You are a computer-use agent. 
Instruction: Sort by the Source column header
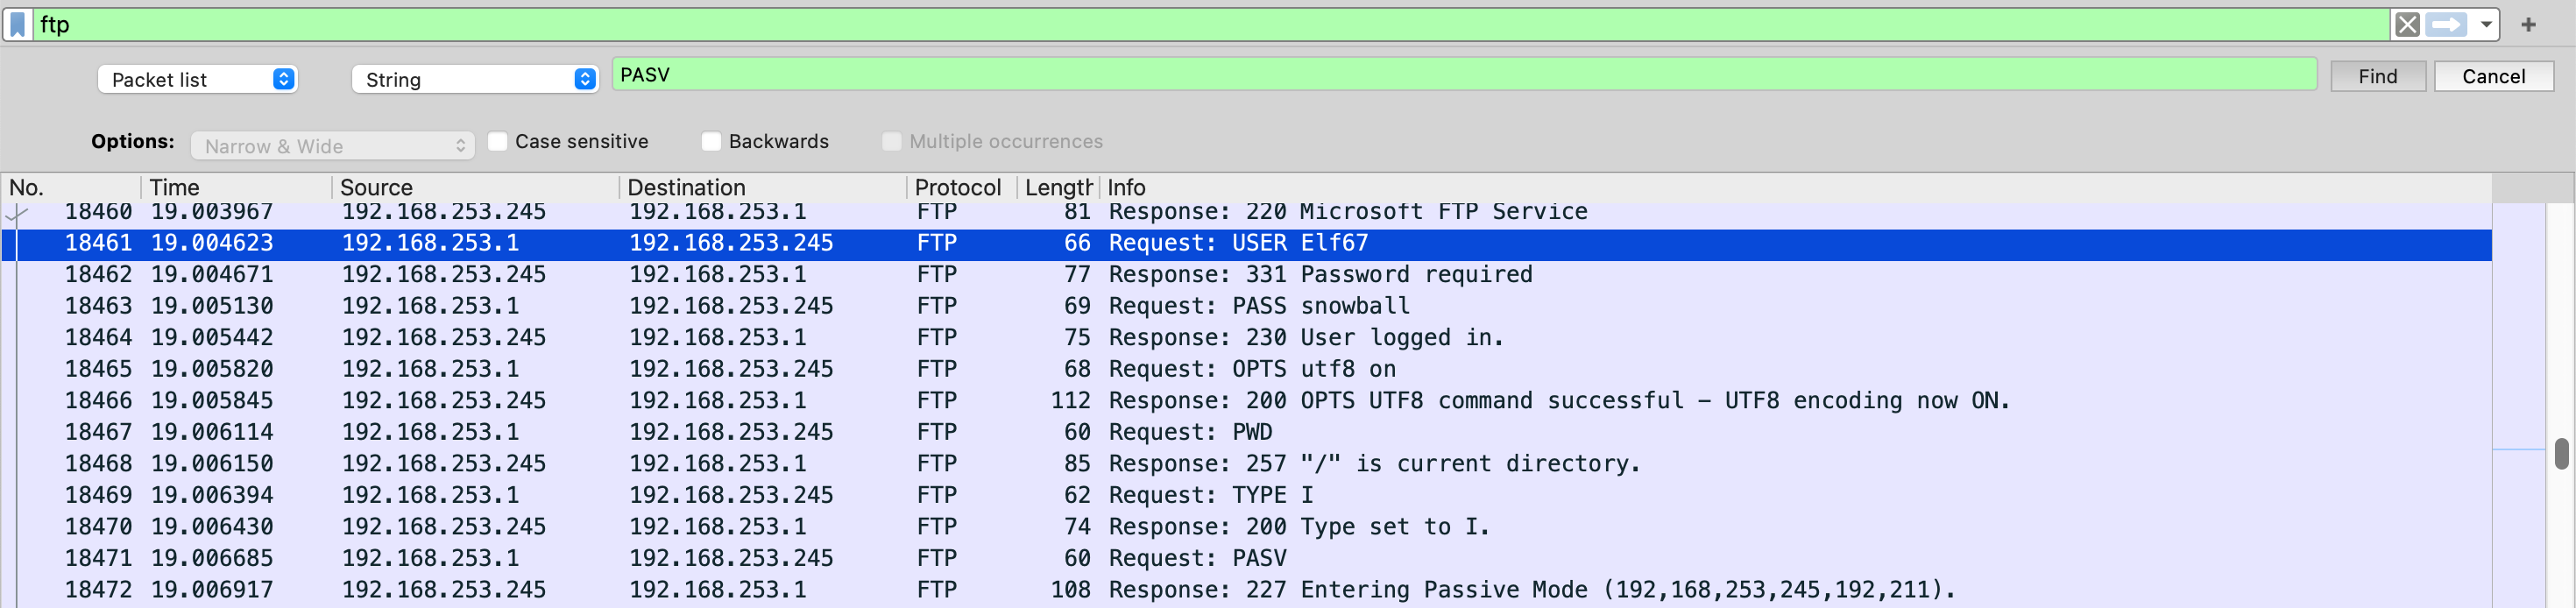[475, 187]
